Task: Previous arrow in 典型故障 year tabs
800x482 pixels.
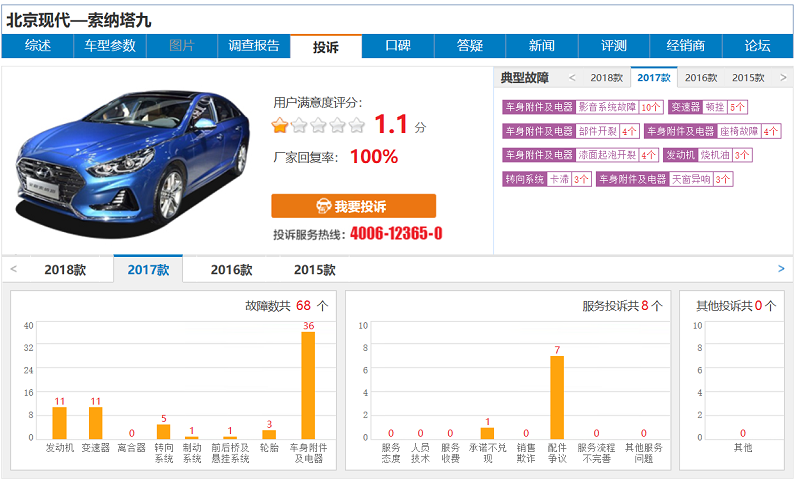Action: pyautogui.click(x=572, y=78)
